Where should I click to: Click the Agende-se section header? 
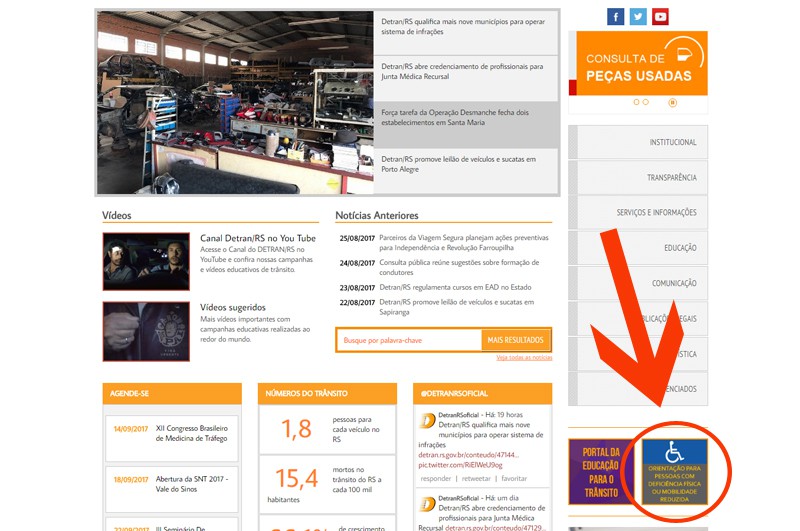click(x=172, y=393)
